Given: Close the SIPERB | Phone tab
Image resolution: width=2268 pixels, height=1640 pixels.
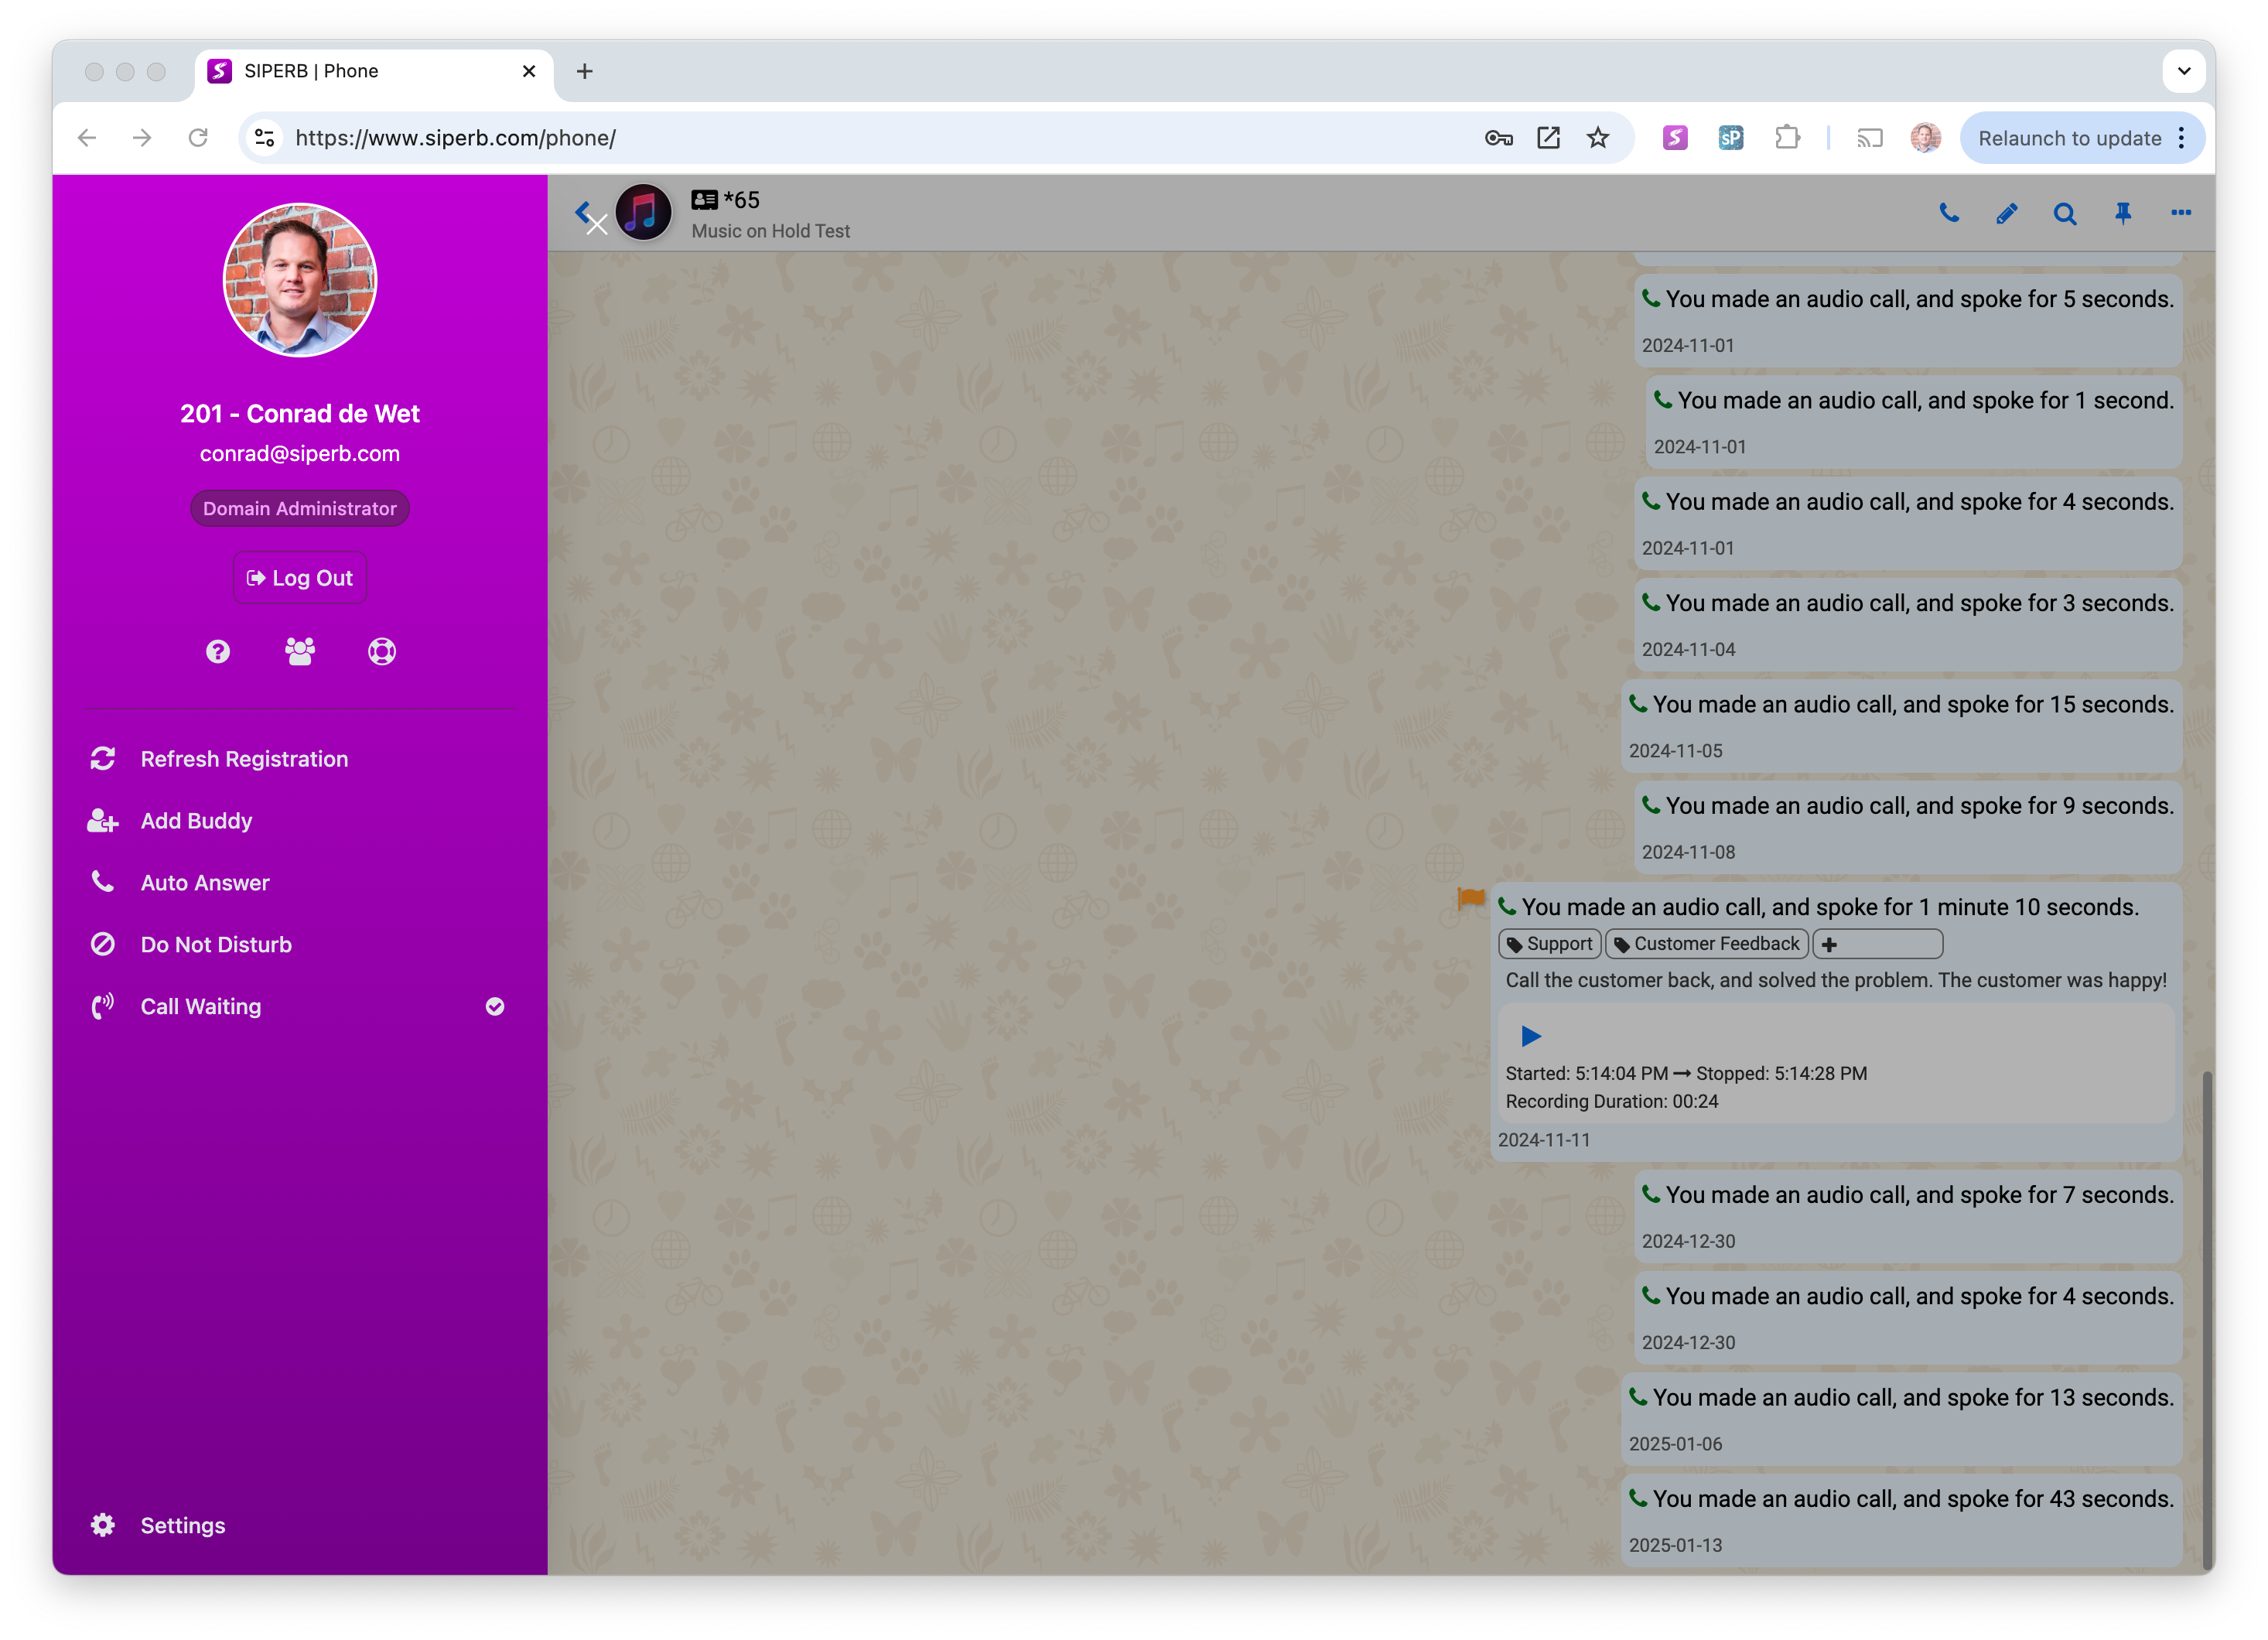Looking at the screenshot, I should point(529,71).
